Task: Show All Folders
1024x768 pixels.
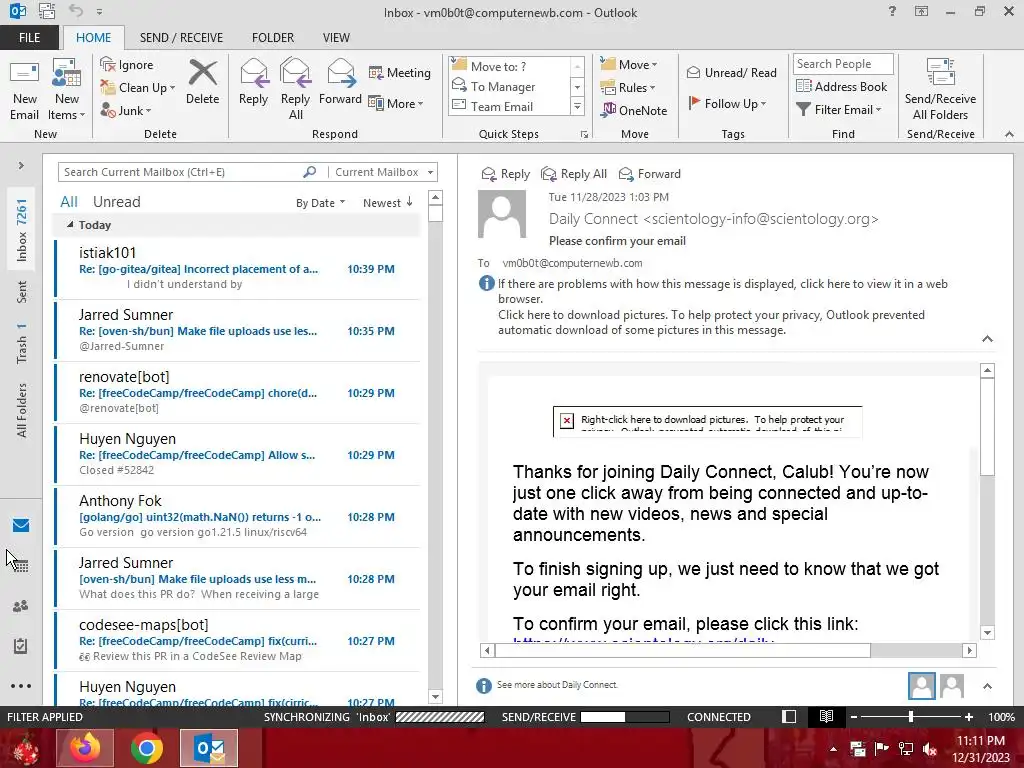Action: coord(22,410)
